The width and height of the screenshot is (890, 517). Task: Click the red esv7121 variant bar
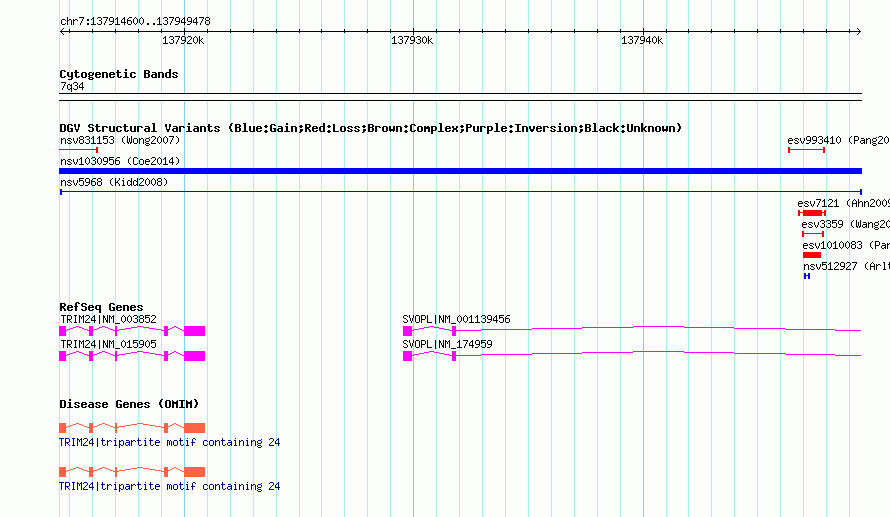point(812,213)
